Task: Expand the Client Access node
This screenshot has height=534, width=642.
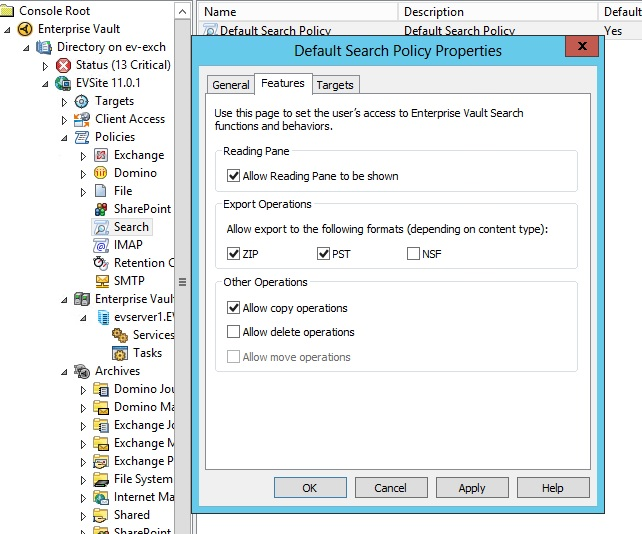Action: [64, 120]
